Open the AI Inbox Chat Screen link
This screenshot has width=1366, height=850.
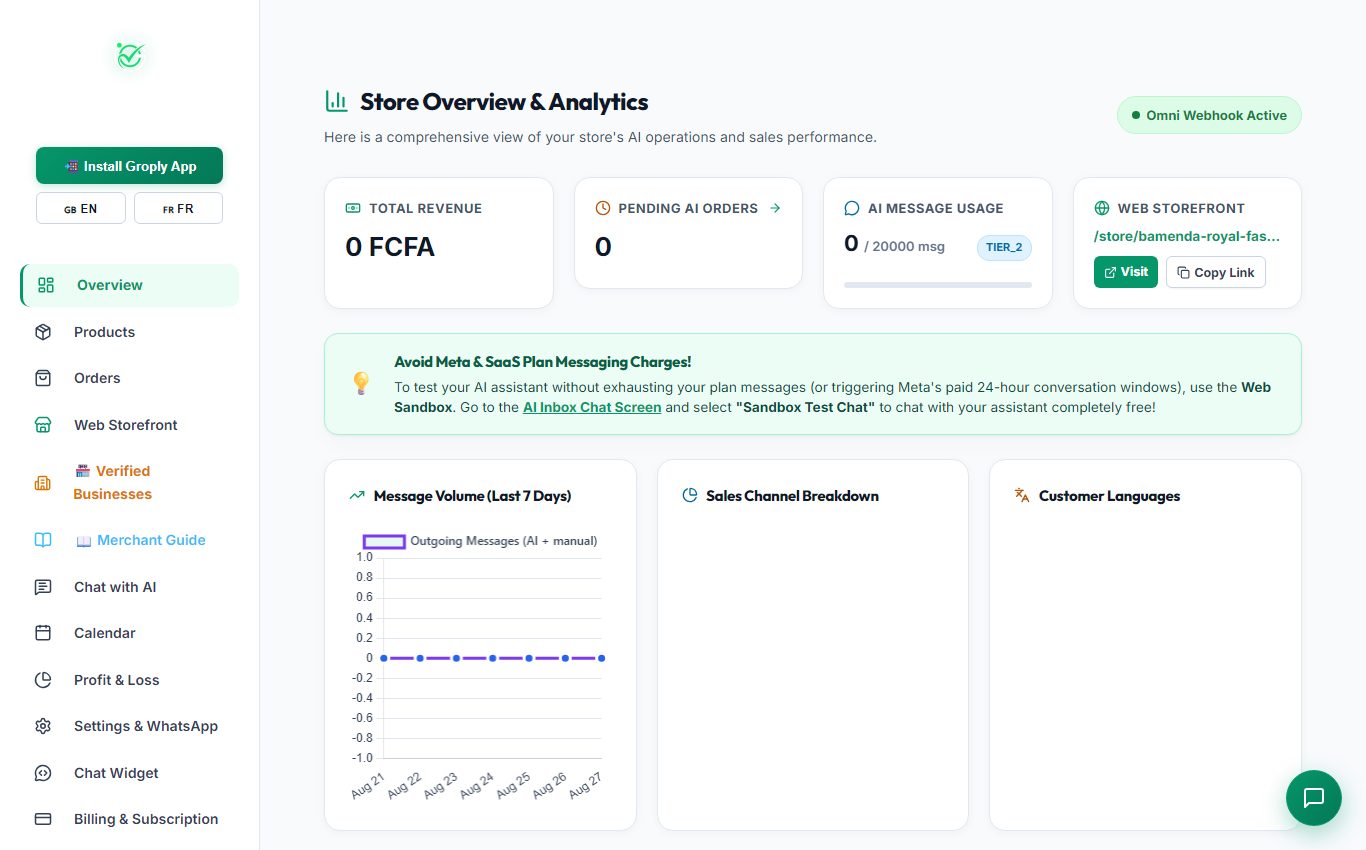click(x=592, y=407)
